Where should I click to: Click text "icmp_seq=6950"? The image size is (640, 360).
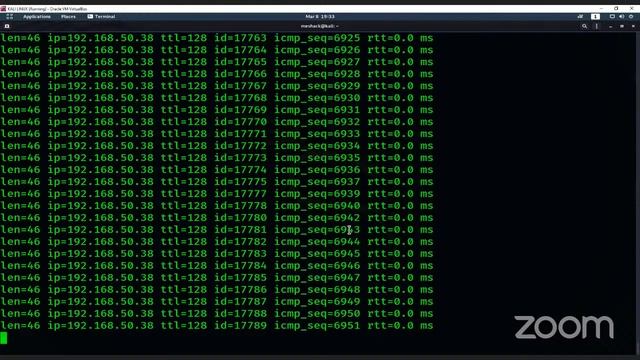[x=317, y=314]
